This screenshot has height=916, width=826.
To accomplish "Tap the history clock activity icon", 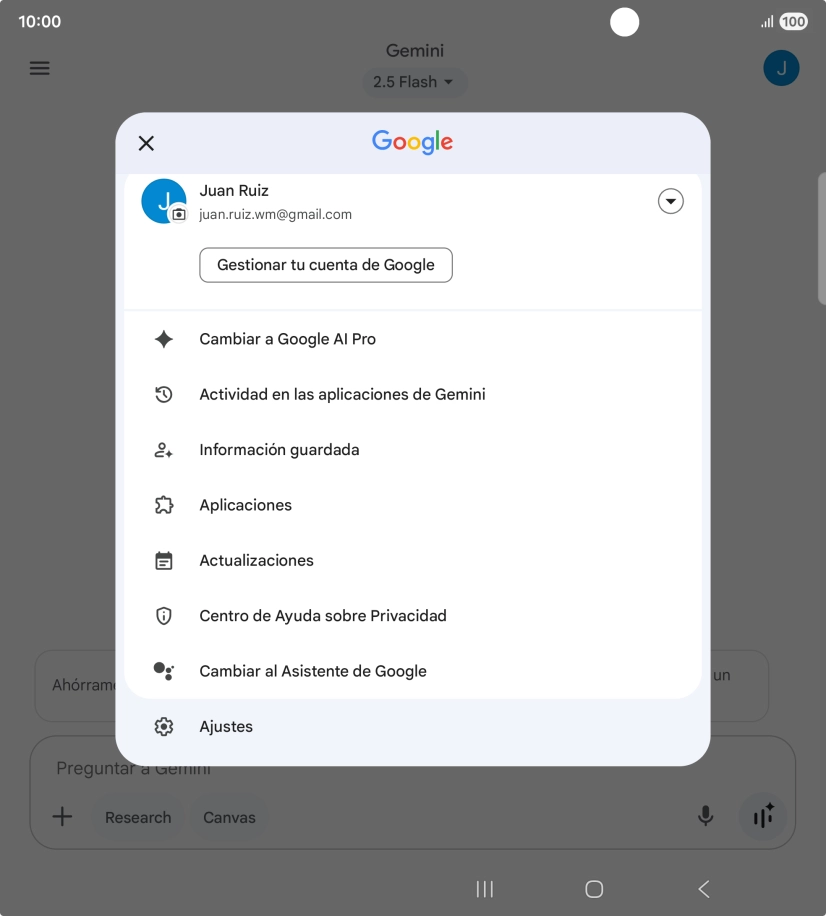I will [164, 395].
